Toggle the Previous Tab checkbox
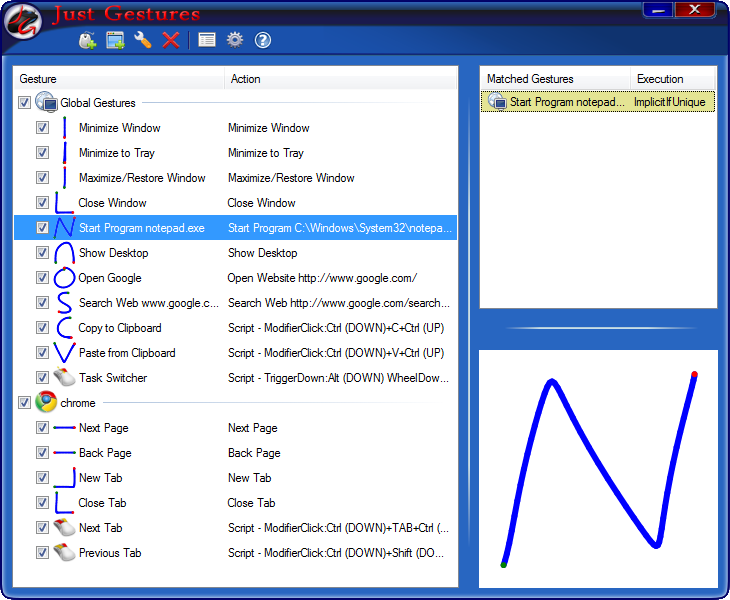This screenshot has height=600, width=730. coord(42,553)
